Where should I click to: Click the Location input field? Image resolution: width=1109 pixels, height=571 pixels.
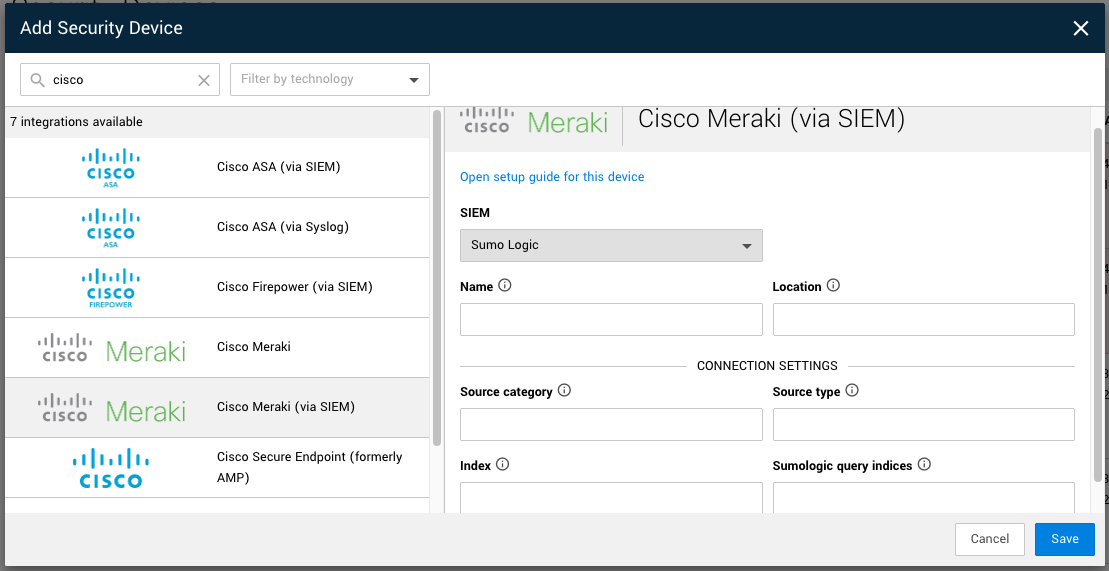(924, 319)
